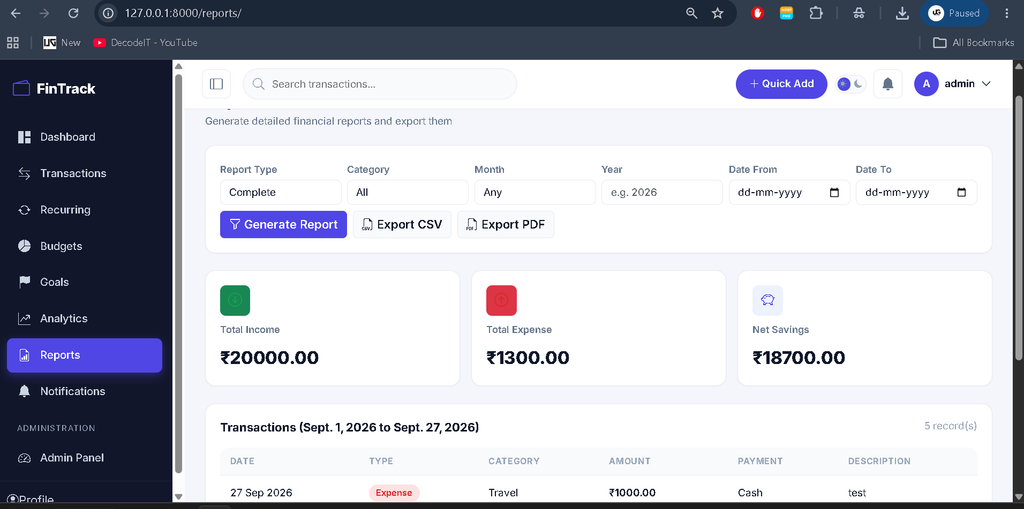The height and width of the screenshot is (509, 1024).
Task: Open Profile in the sidebar
Action: click(x=31, y=500)
